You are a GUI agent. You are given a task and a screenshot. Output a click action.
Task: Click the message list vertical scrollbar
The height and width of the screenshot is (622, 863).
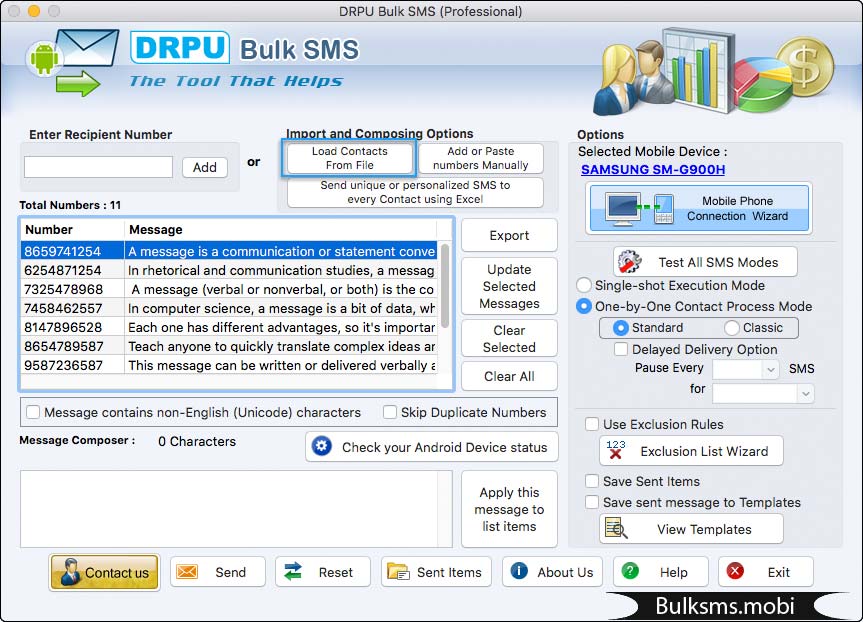point(445,286)
